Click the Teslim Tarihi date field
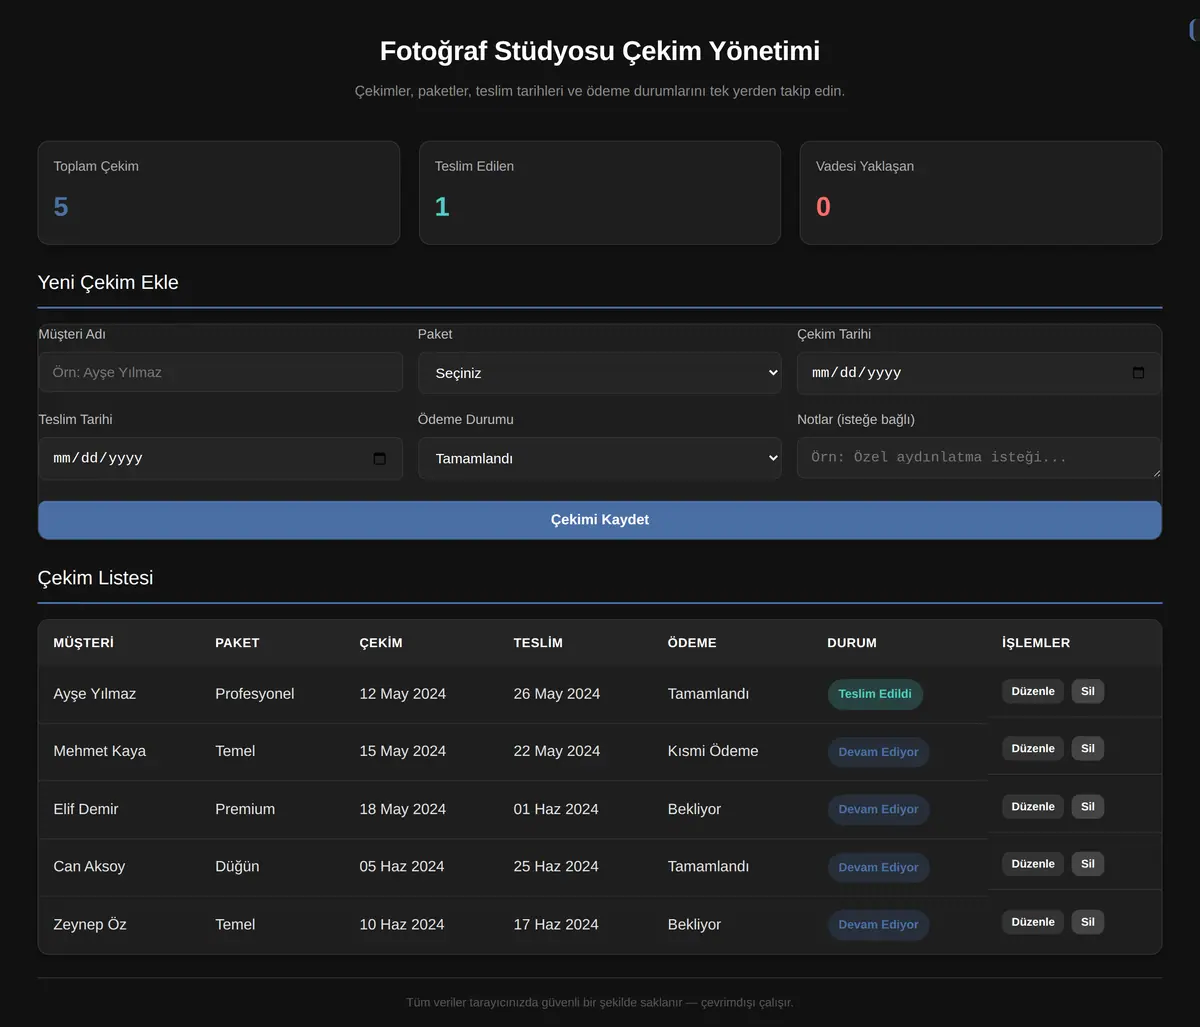 tap(220, 459)
